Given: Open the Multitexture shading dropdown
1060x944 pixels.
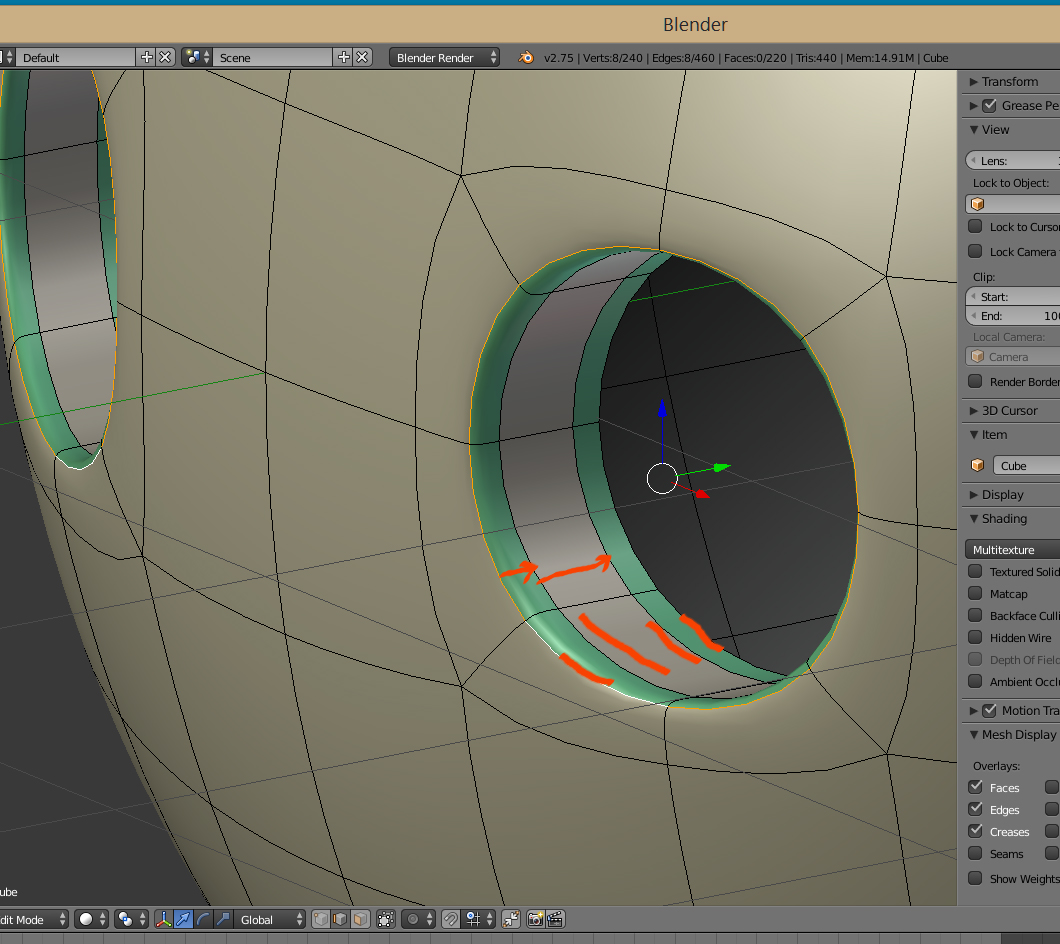Looking at the screenshot, I should 1012,550.
